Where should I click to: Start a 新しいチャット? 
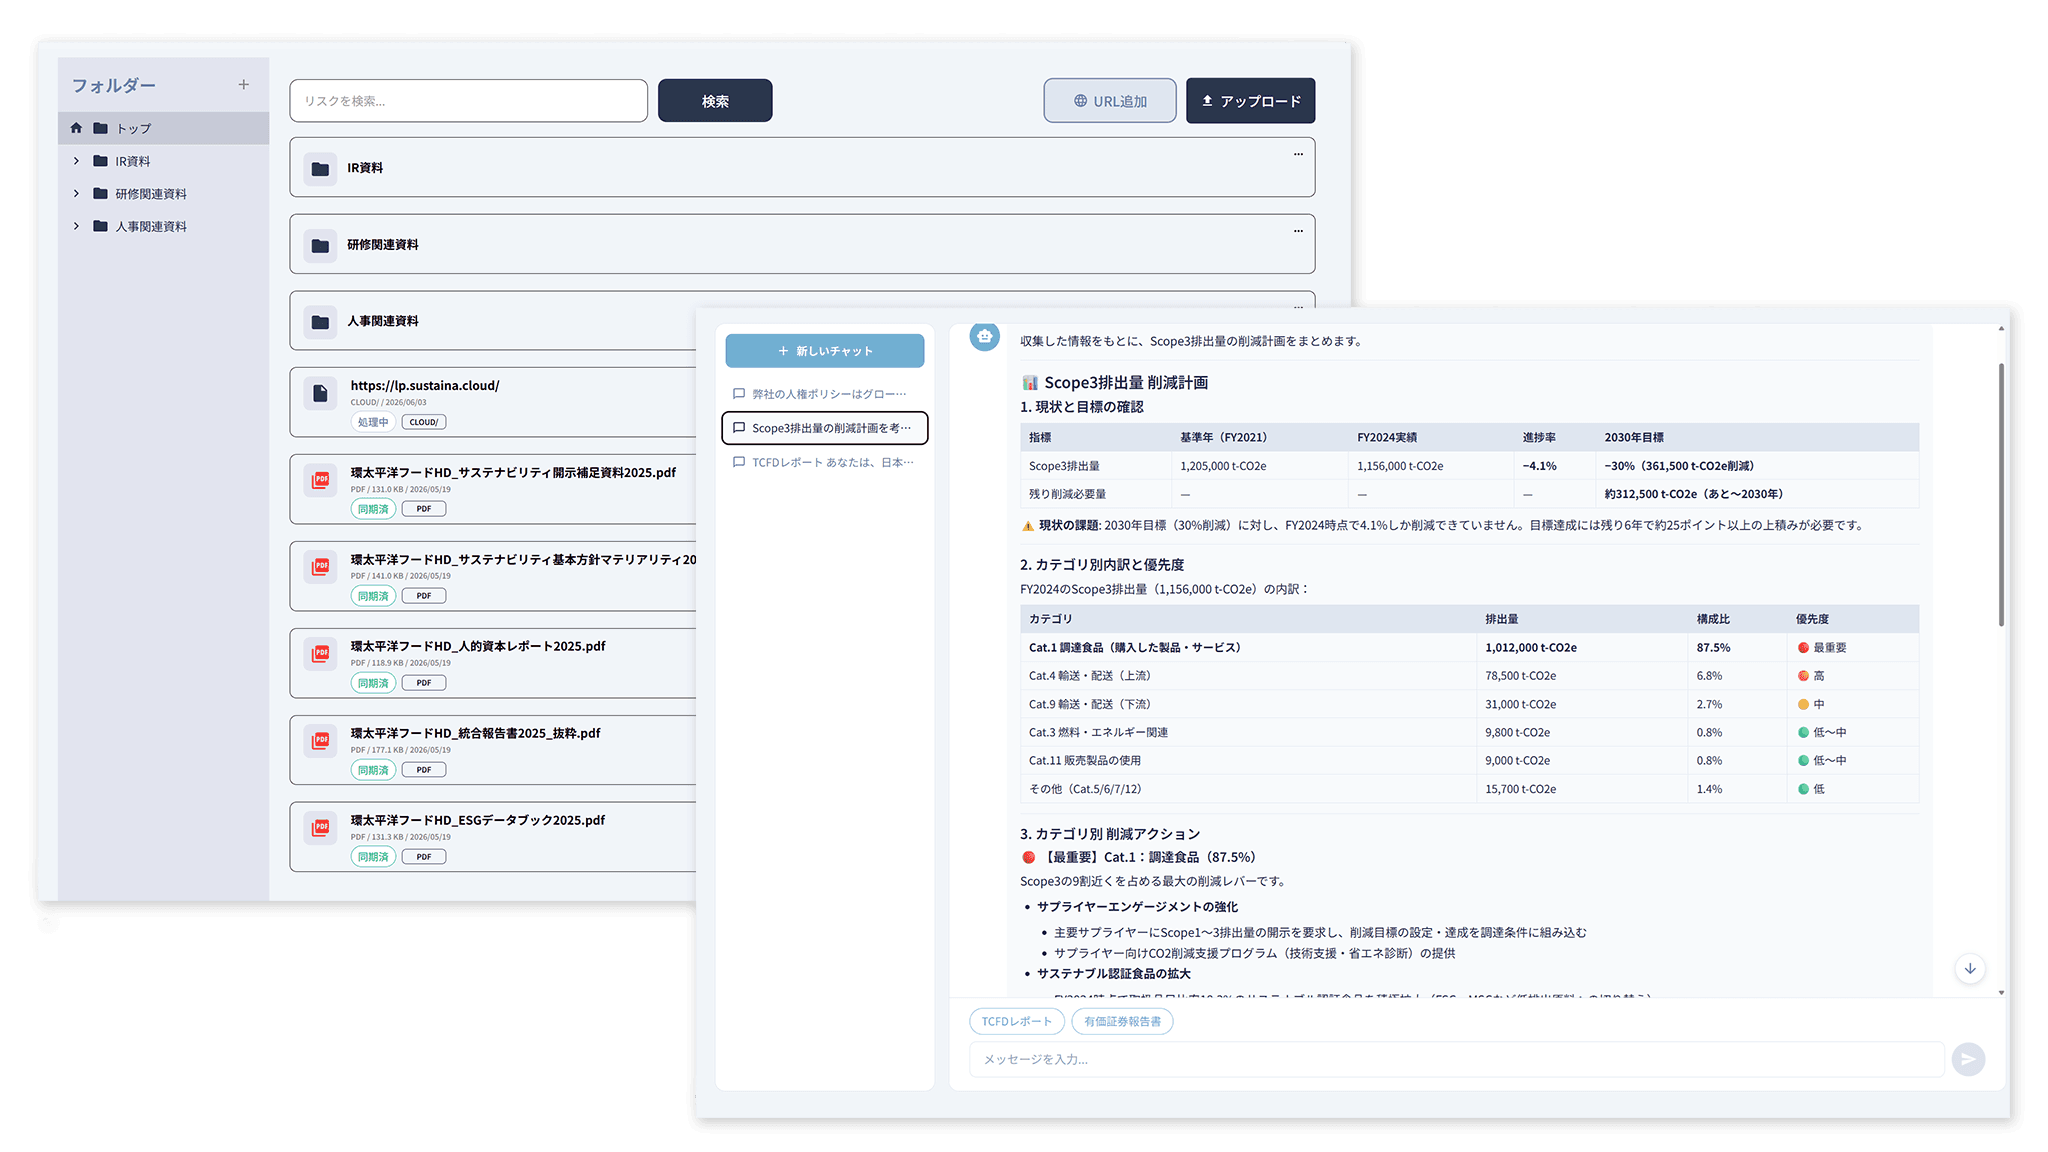point(825,351)
